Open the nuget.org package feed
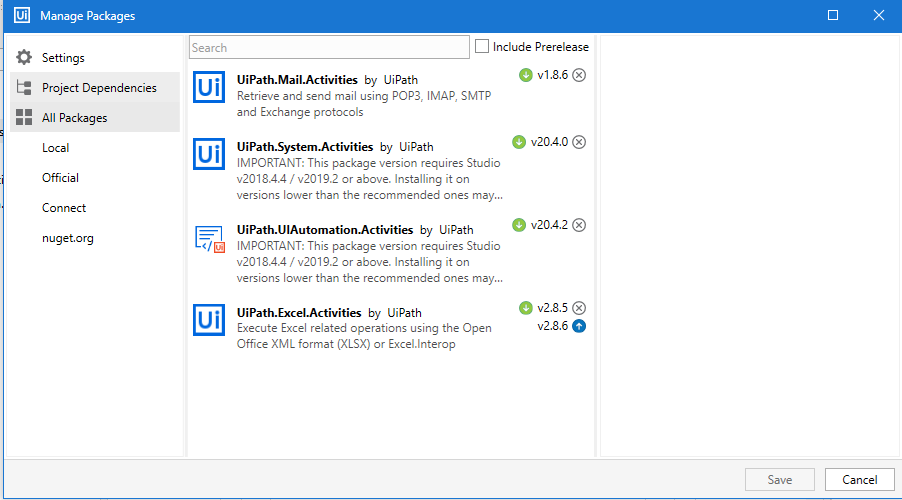The height and width of the screenshot is (500, 902). coord(67,238)
